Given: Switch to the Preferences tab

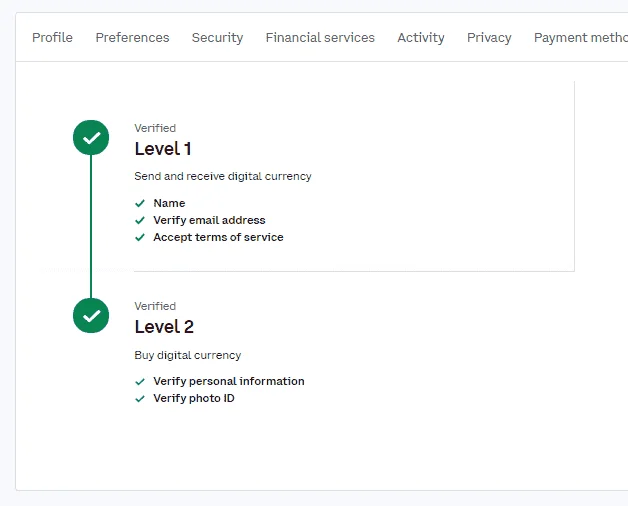Looking at the screenshot, I should pos(132,38).
